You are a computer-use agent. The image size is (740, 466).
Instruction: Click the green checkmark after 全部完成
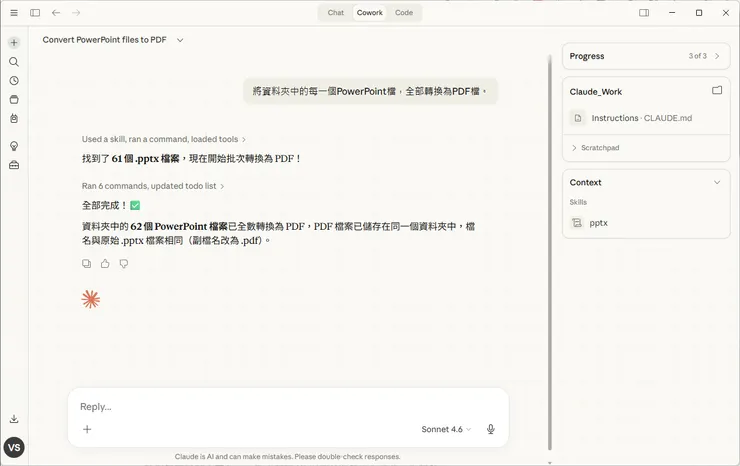(135, 205)
